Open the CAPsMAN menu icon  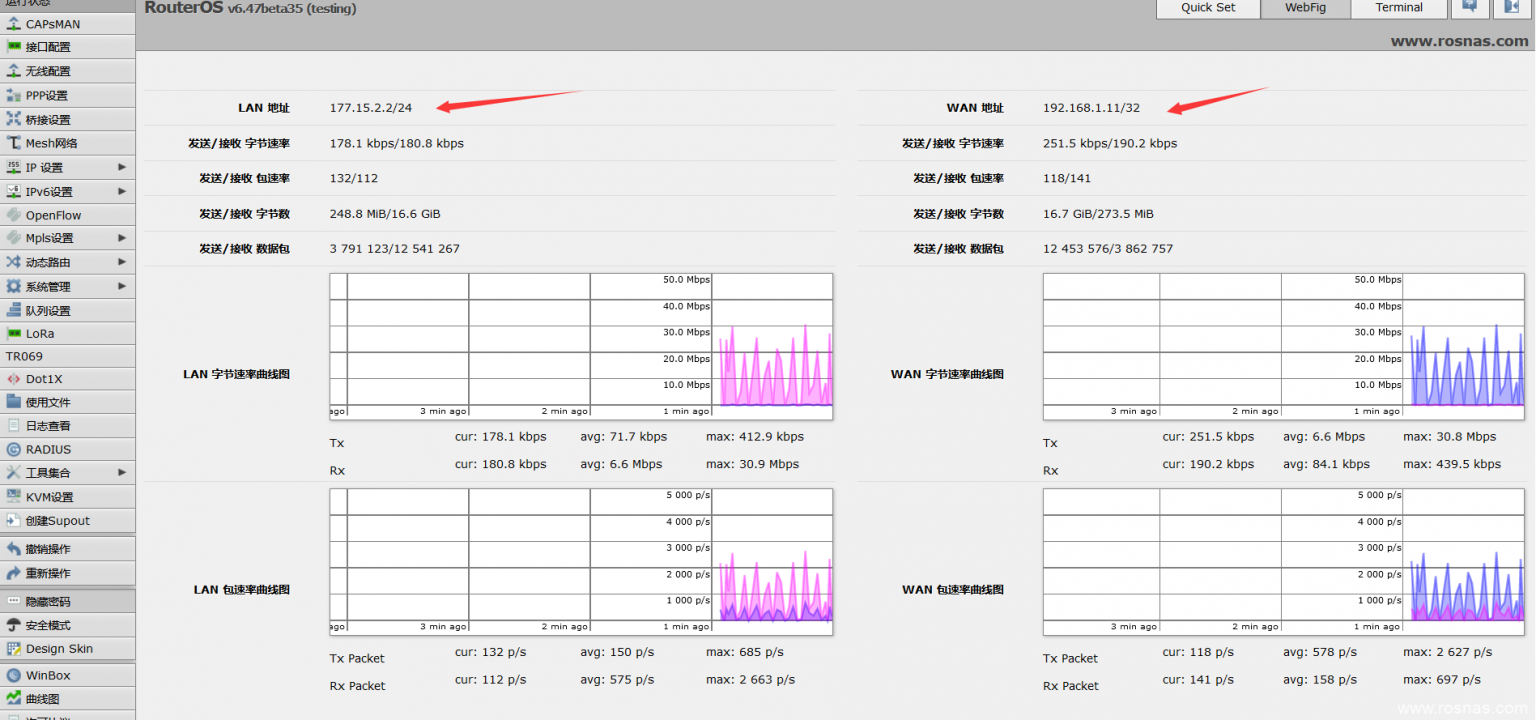14,23
